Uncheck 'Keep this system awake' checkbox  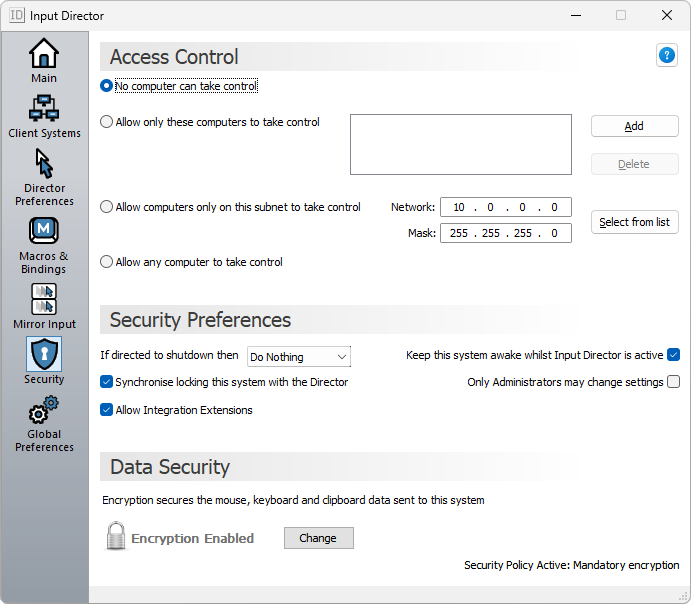click(x=673, y=355)
